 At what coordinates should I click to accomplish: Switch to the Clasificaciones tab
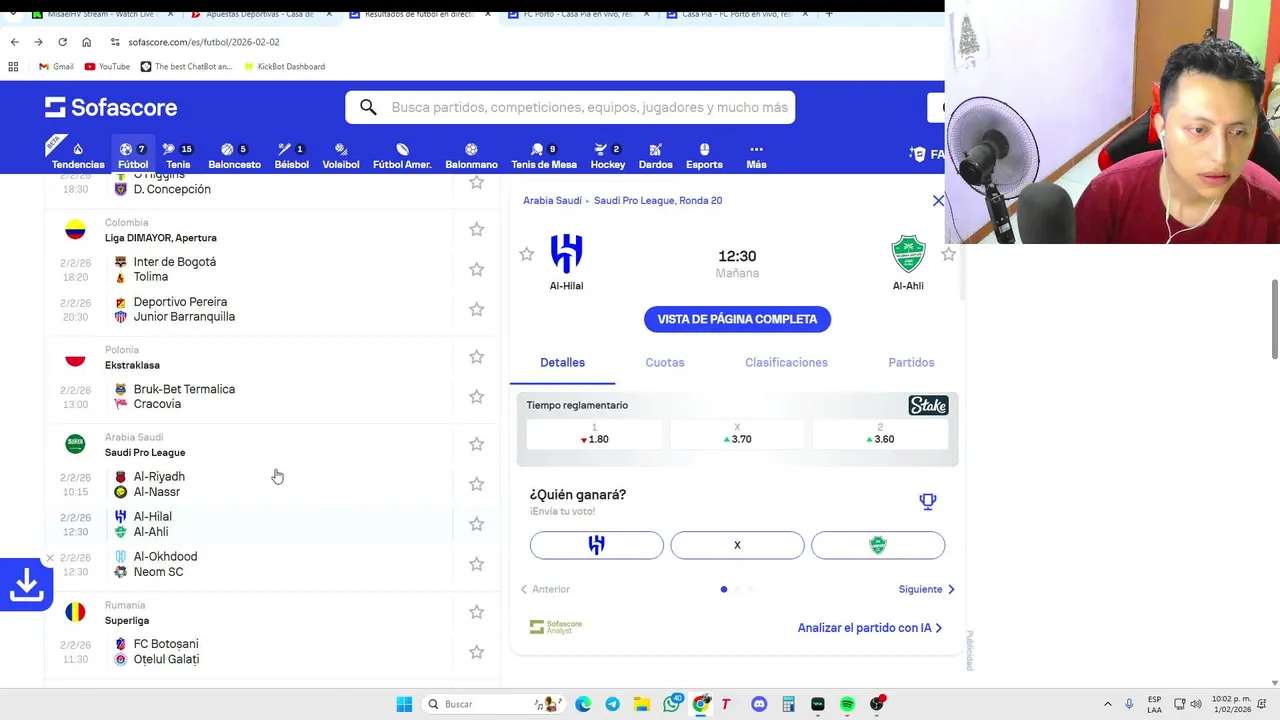pos(786,362)
